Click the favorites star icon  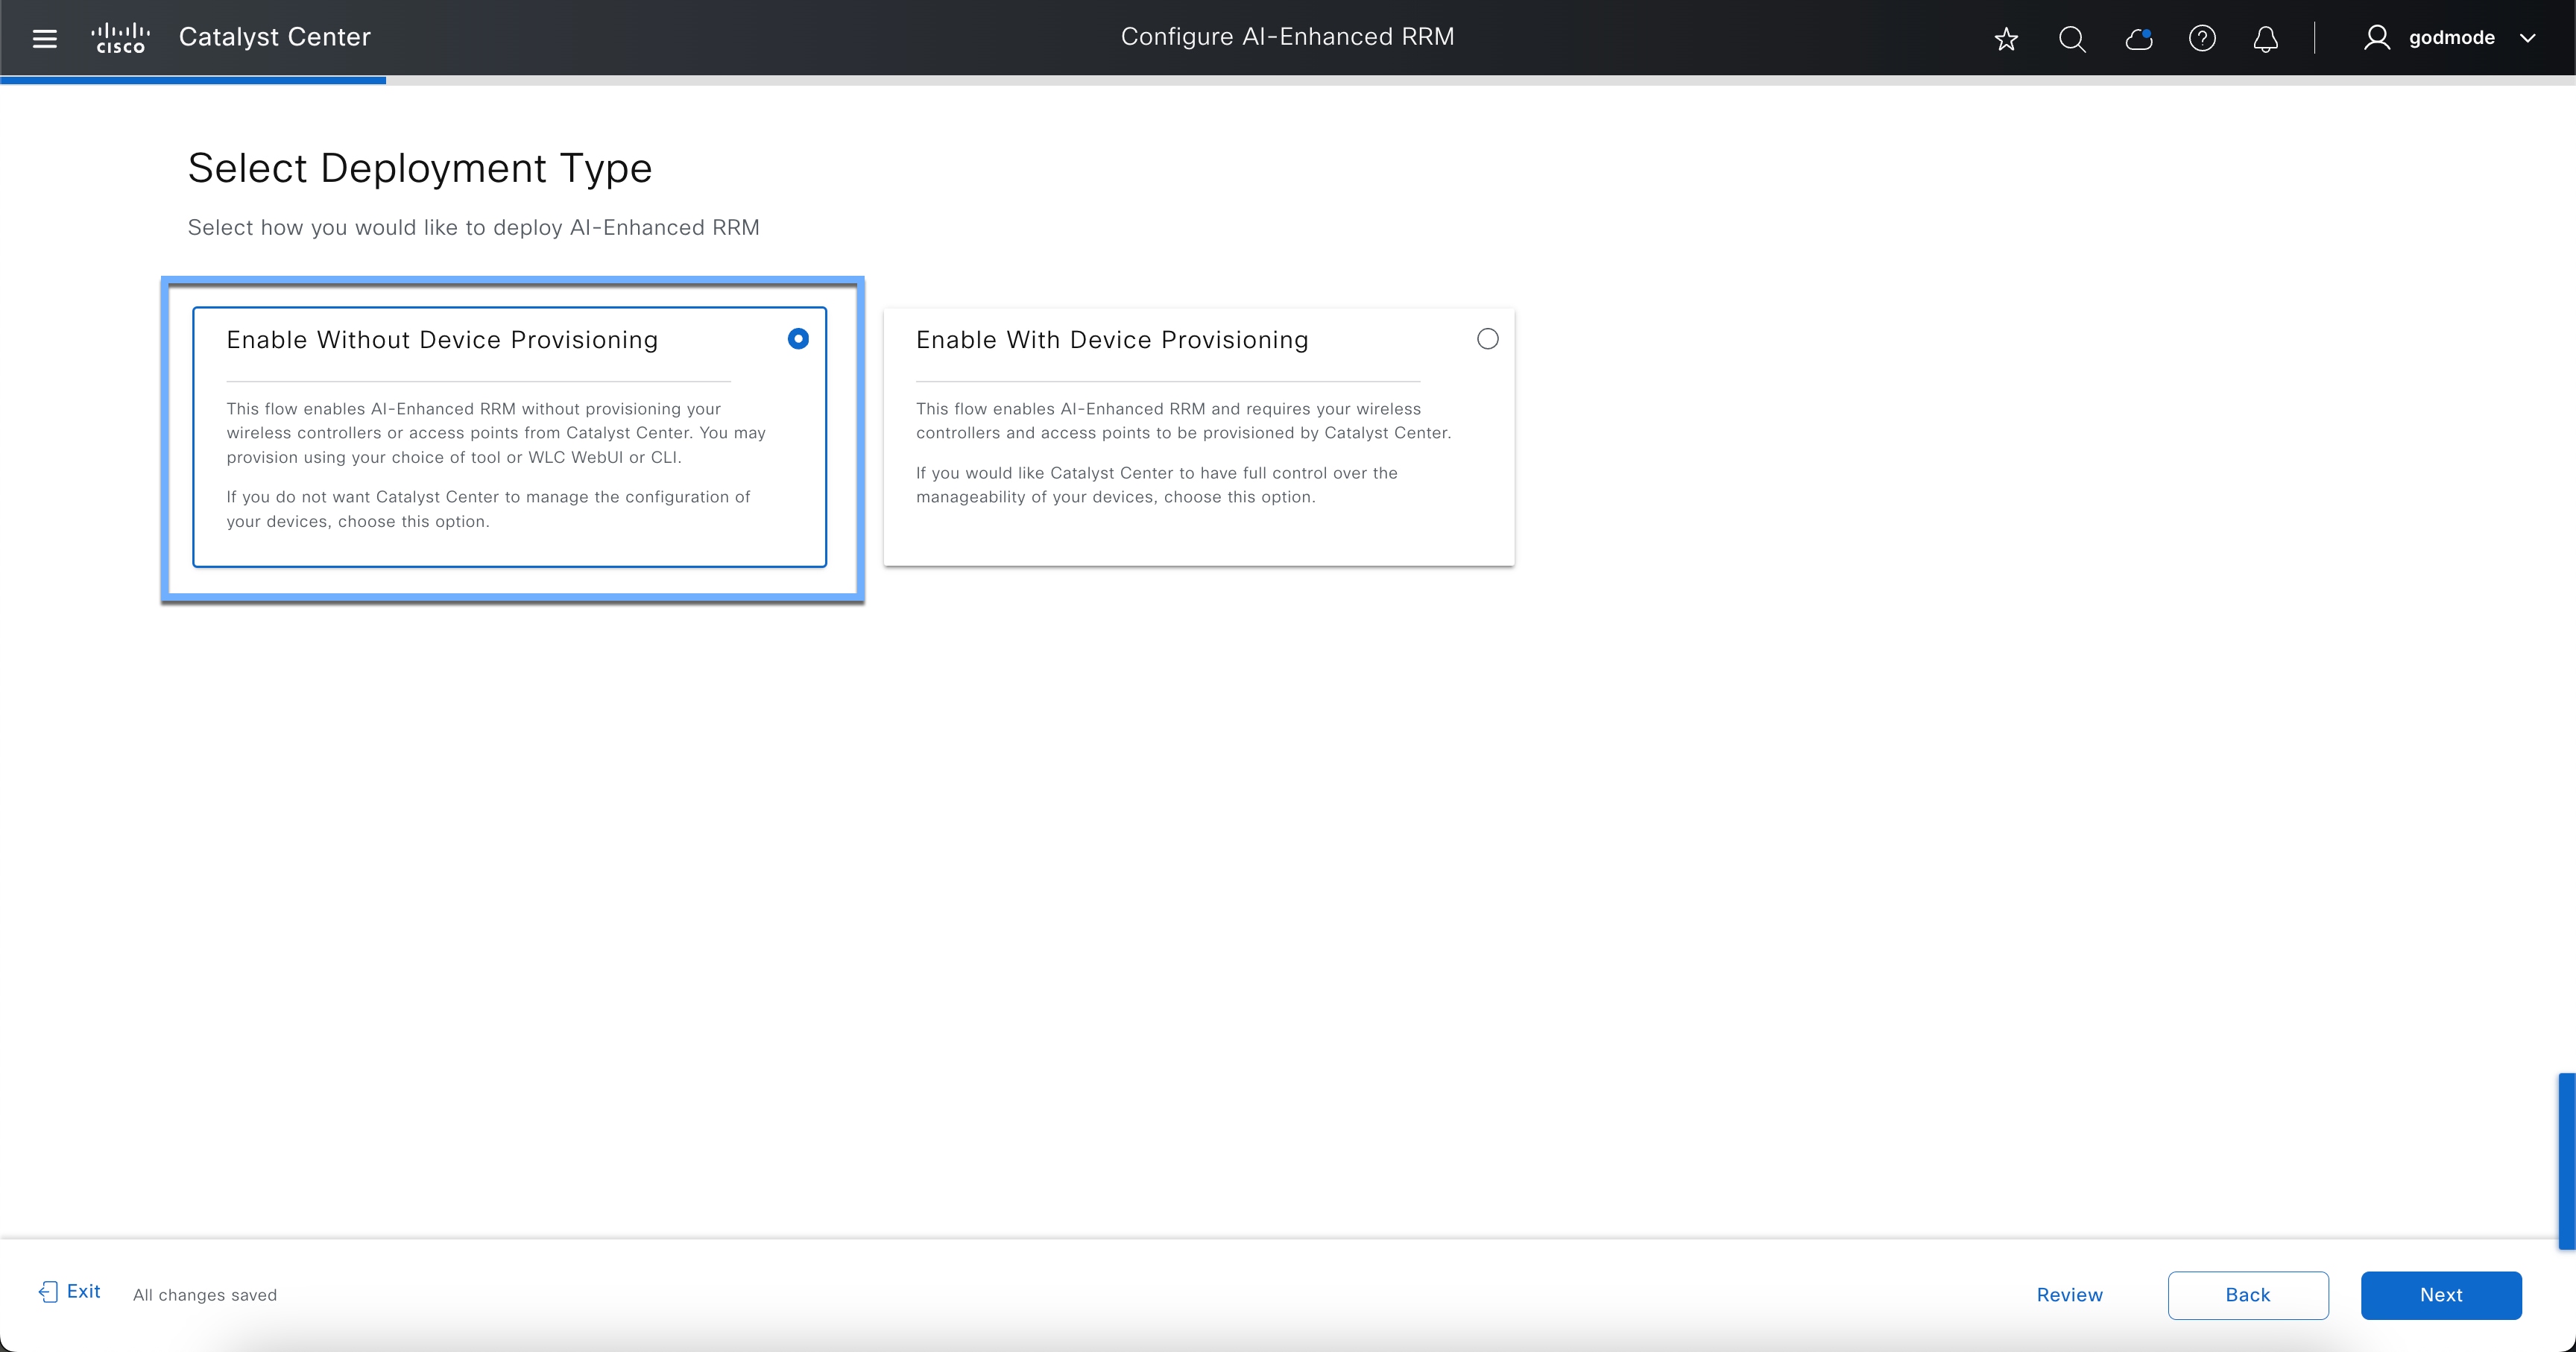pos(2006,39)
